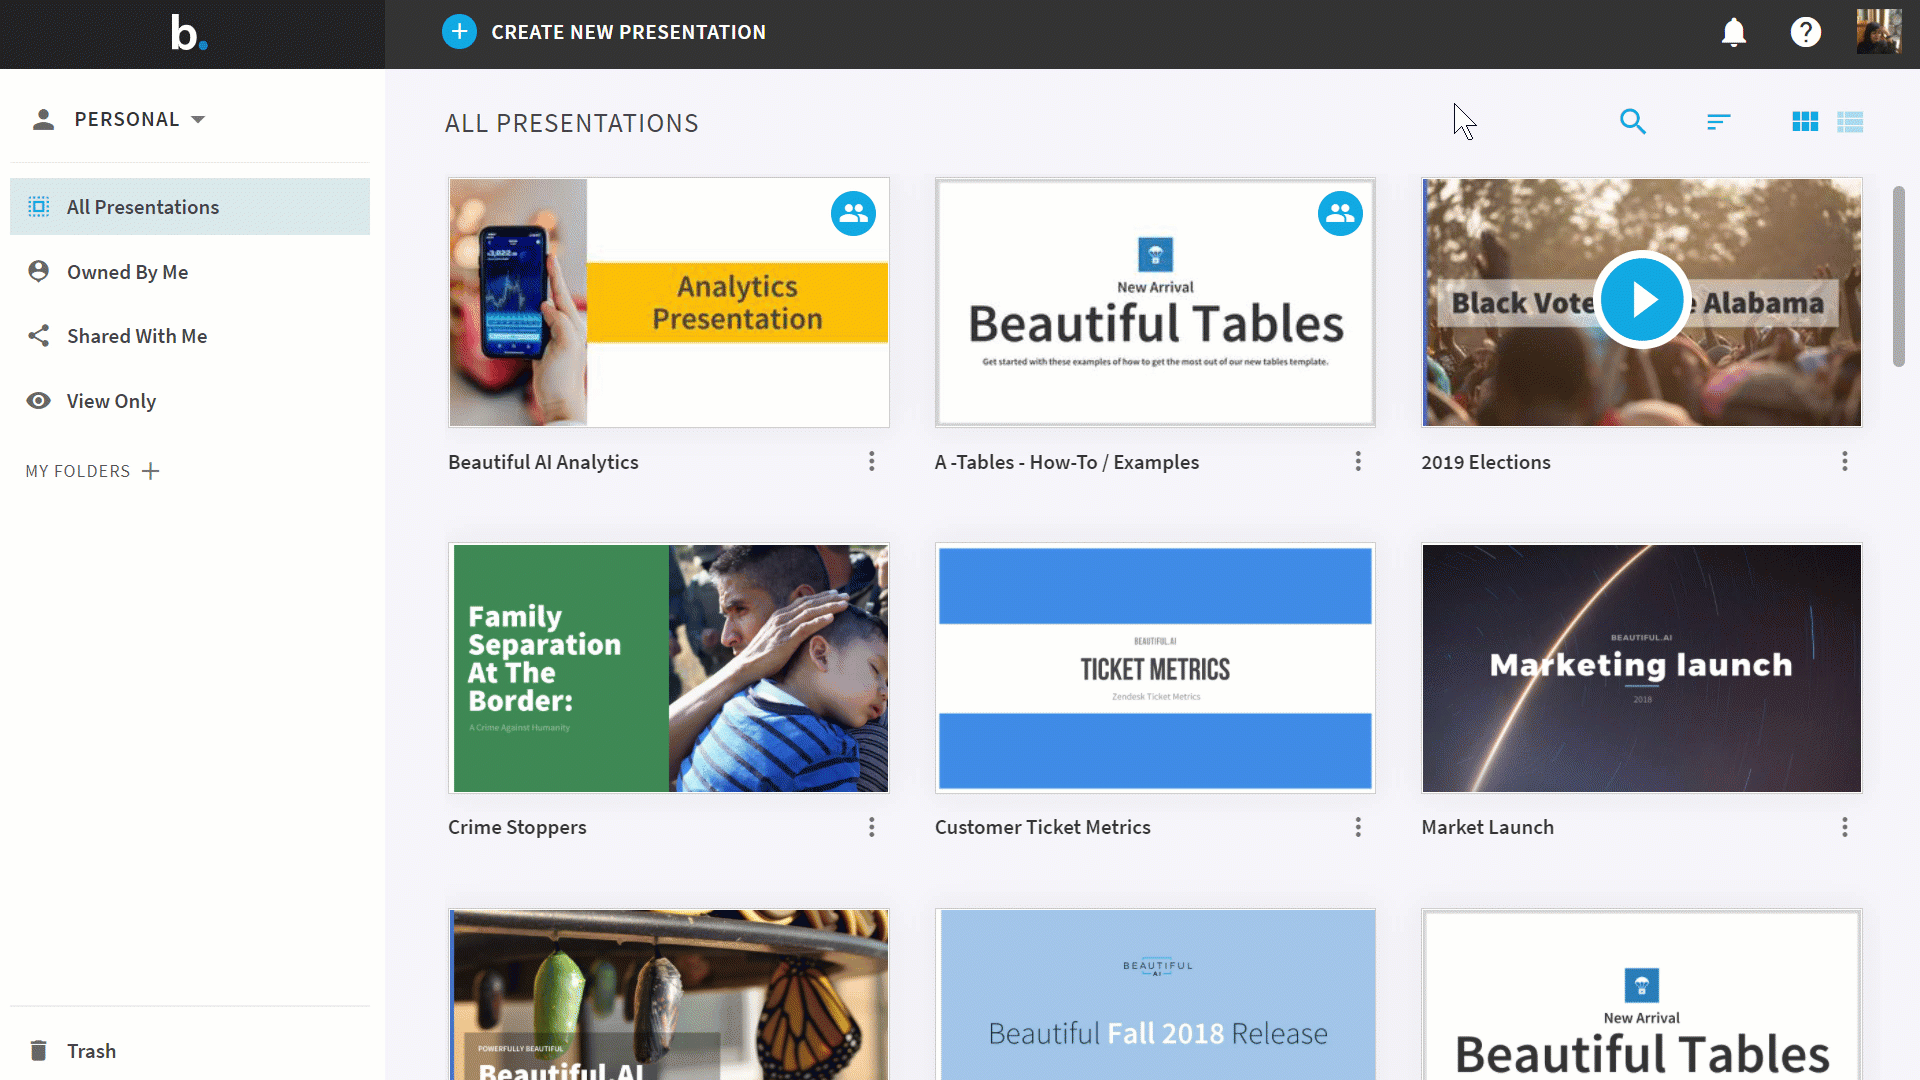Click the trash can icon
The image size is (1920, 1080).
pos(39,1050)
